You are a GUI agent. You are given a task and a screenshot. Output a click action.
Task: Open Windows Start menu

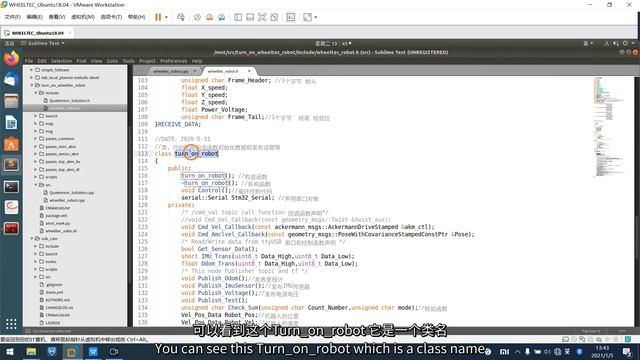click(10, 351)
